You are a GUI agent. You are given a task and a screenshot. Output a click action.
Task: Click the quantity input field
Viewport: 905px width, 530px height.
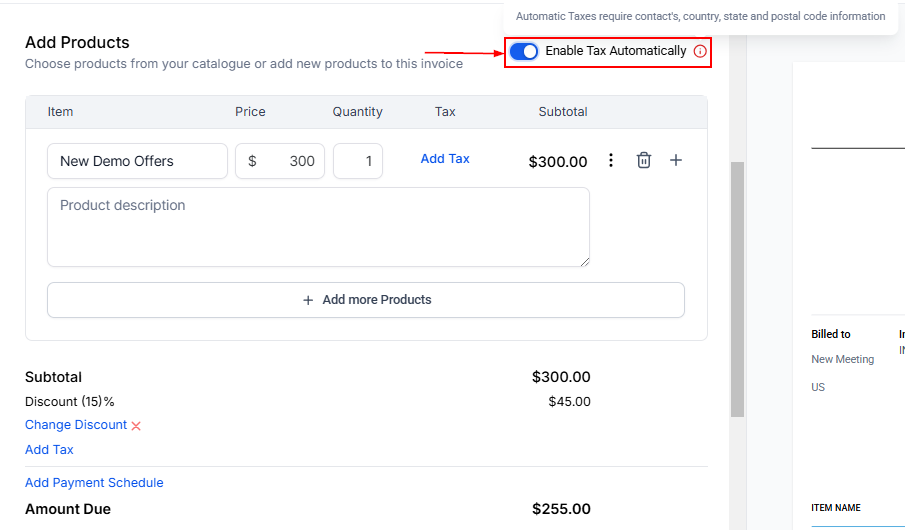click(358, 161)
